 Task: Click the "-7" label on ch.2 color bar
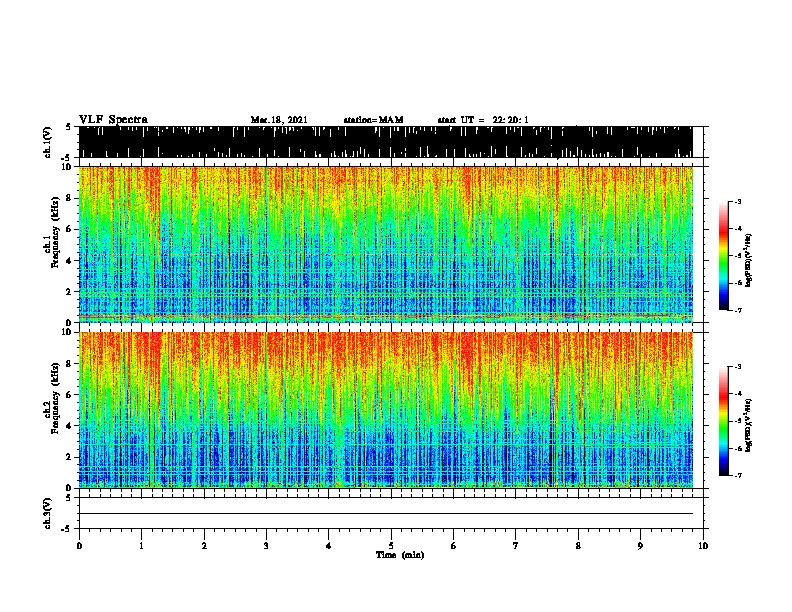click(738, 475)
